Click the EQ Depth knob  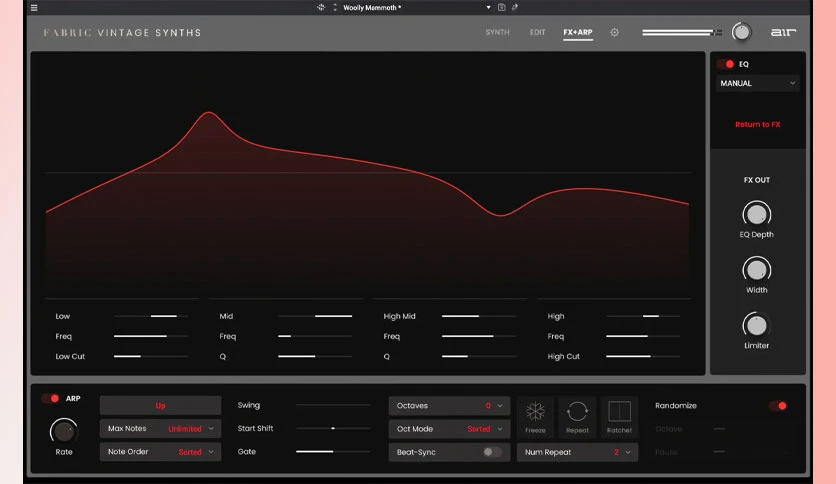point(757,214)
